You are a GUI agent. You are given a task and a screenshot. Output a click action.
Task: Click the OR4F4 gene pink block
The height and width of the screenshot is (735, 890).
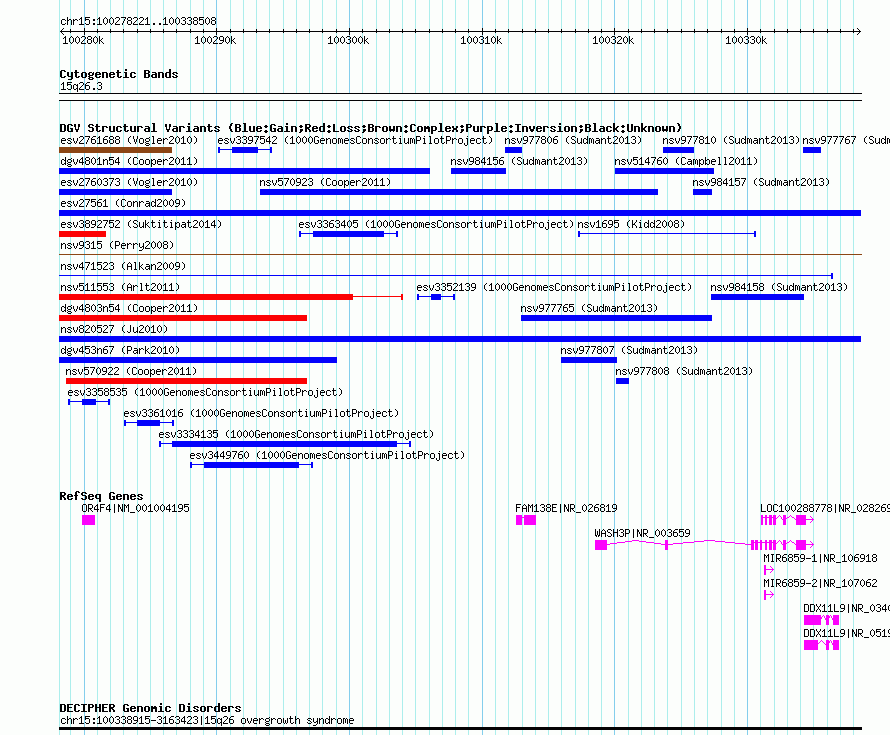(x=89, y=520)
